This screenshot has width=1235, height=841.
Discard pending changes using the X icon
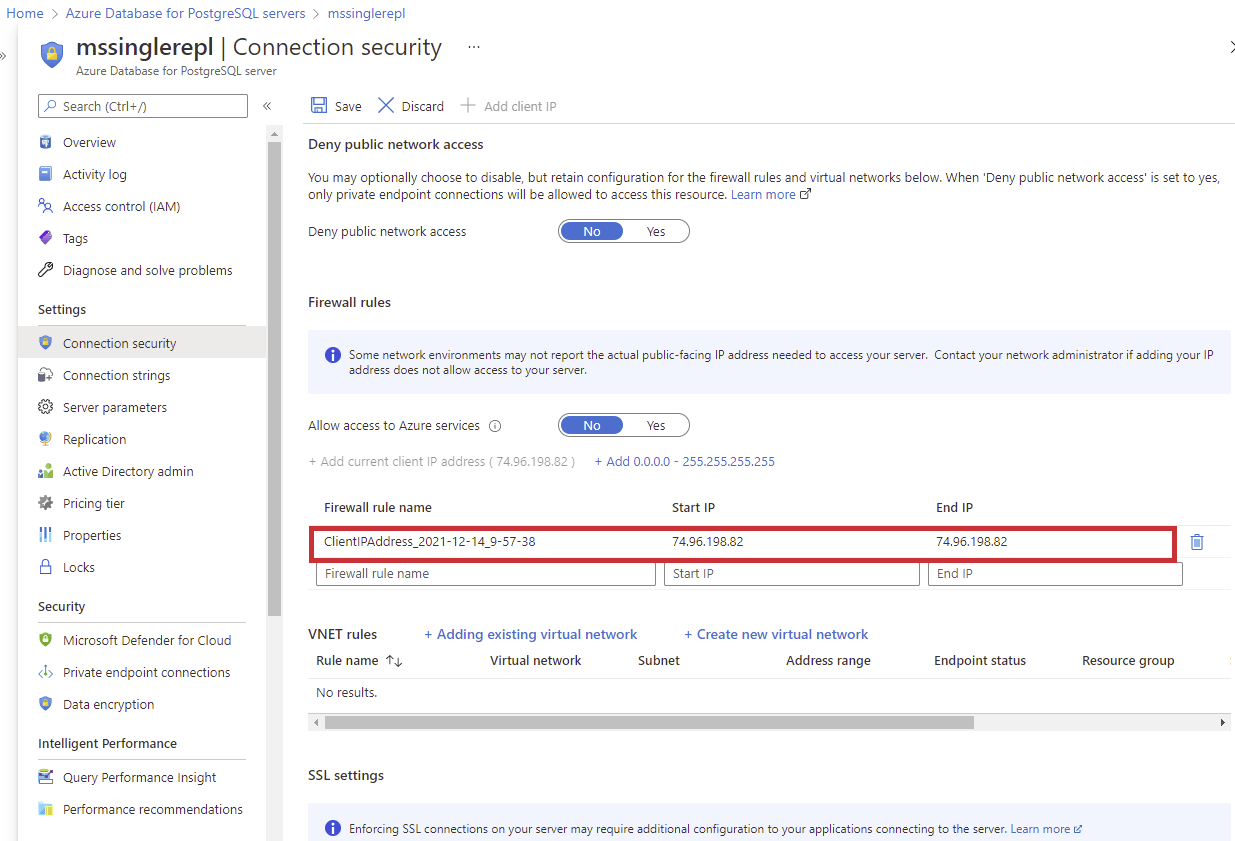pos(409,105)
